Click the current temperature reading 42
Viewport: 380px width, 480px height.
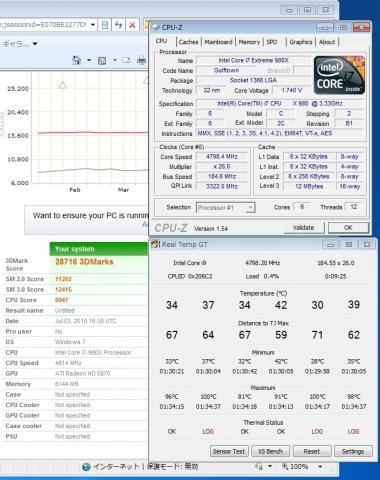(x=281, y=305)
